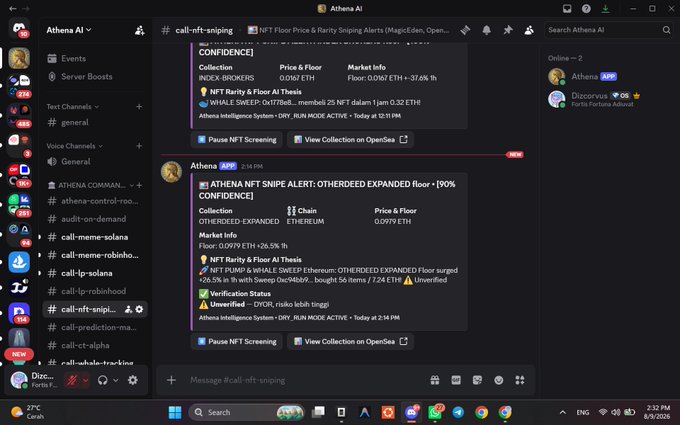Screen dimensions: 680x425
Task: Open Threads icon in channel header
Action: click(x=465, y=30)
